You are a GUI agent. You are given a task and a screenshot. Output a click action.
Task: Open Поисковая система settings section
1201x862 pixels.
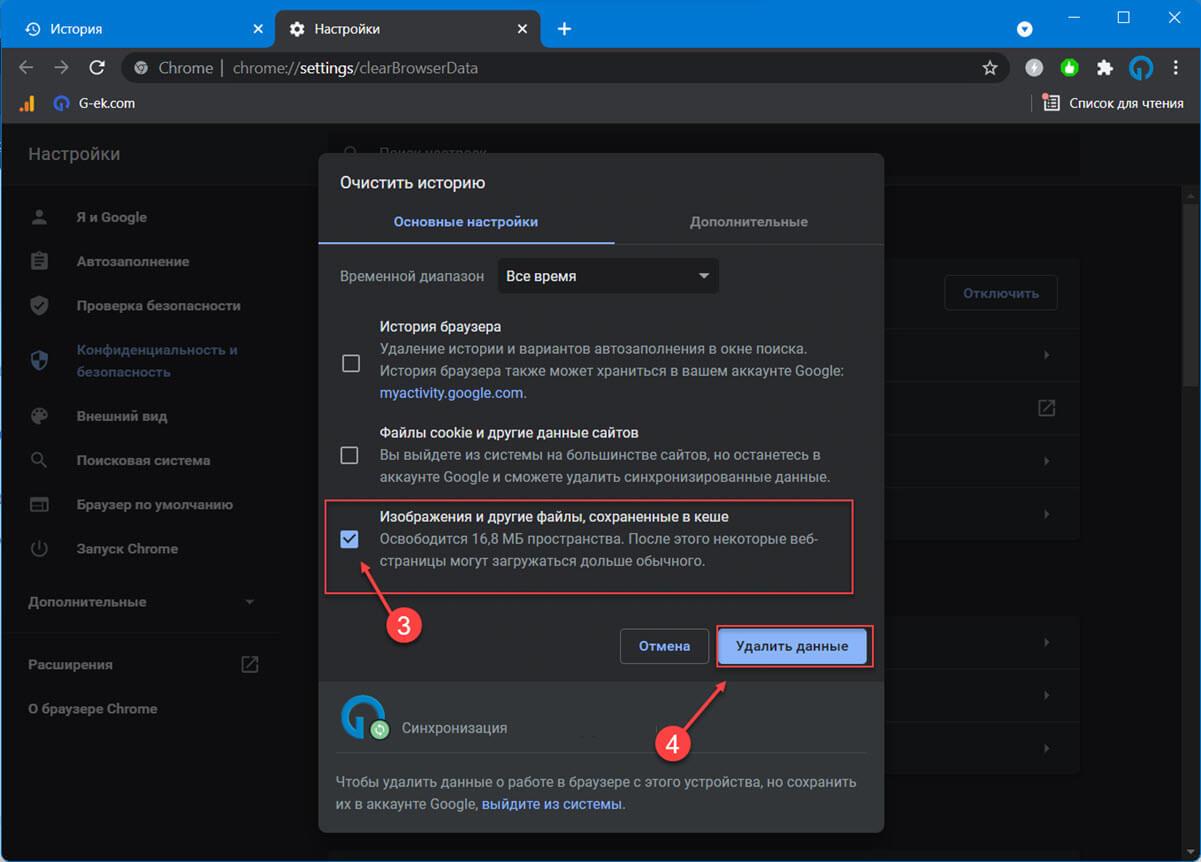[x=143, y=460]
